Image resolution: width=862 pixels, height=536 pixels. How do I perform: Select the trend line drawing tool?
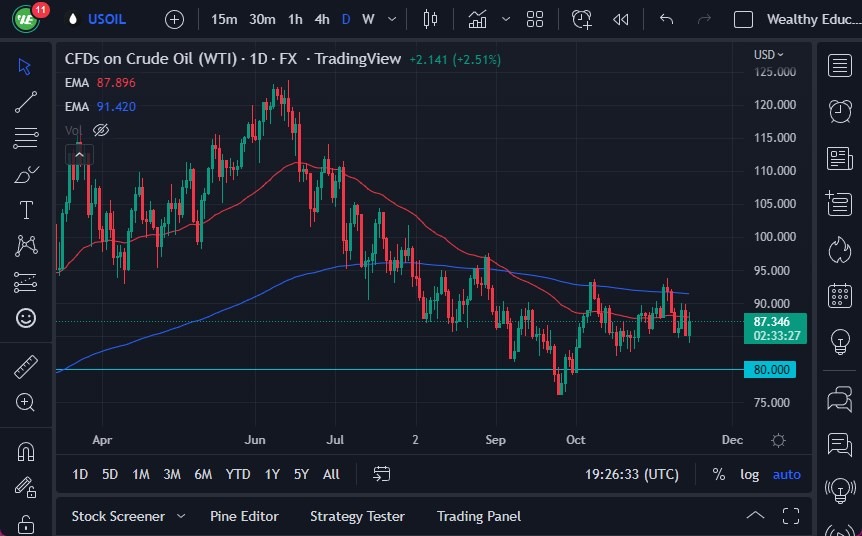(26, 101)
